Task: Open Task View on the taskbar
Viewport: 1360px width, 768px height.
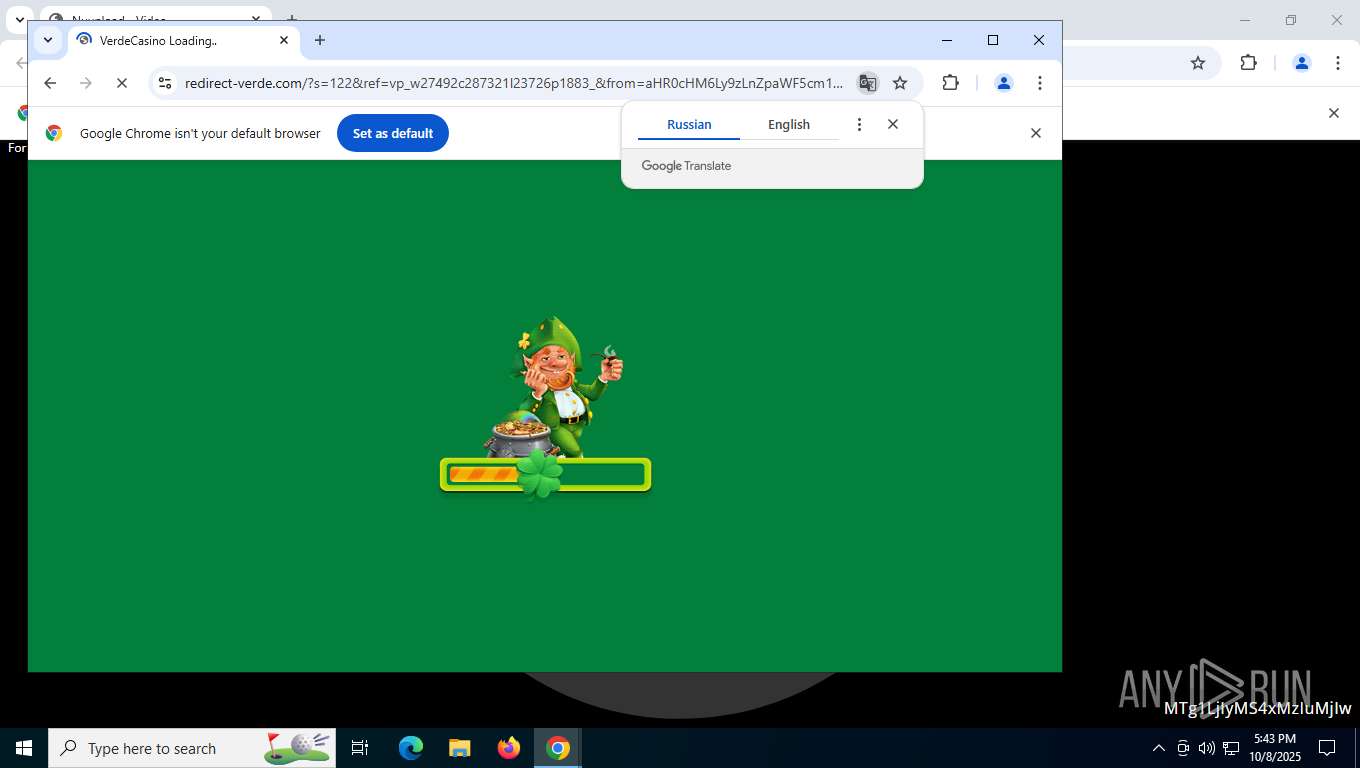Action: (360, 748)
